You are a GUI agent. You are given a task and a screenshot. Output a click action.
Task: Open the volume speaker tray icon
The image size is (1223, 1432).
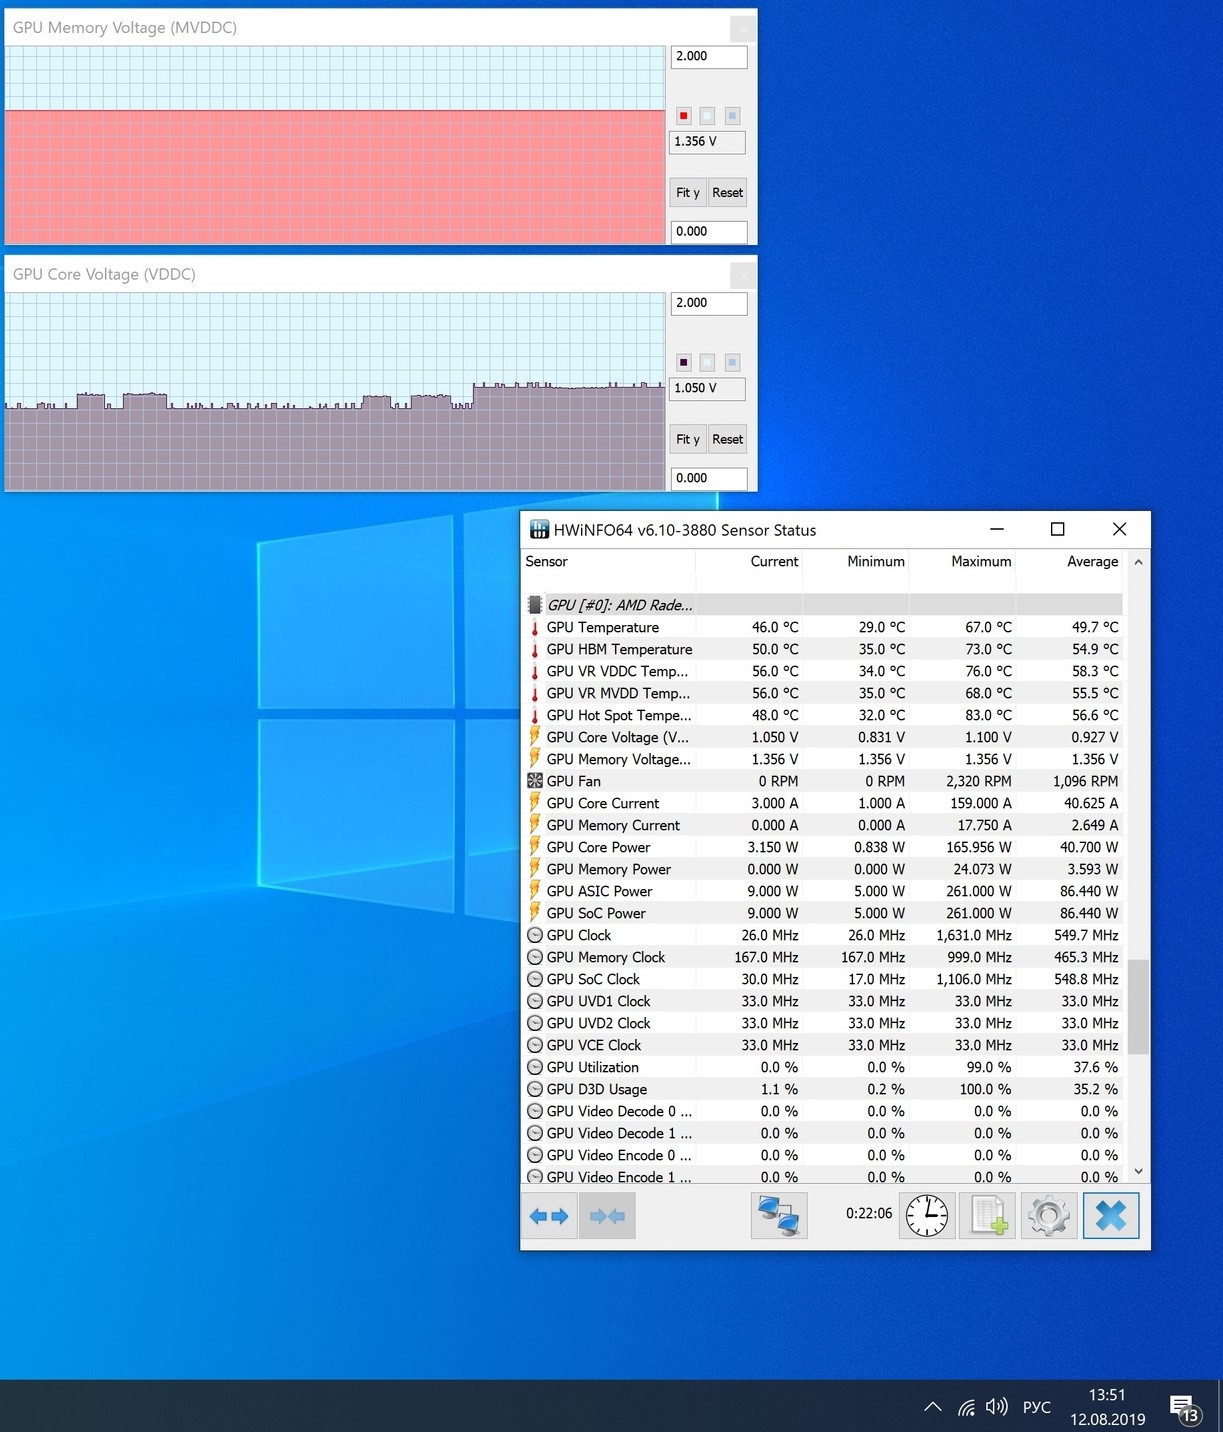(996, 1407)
